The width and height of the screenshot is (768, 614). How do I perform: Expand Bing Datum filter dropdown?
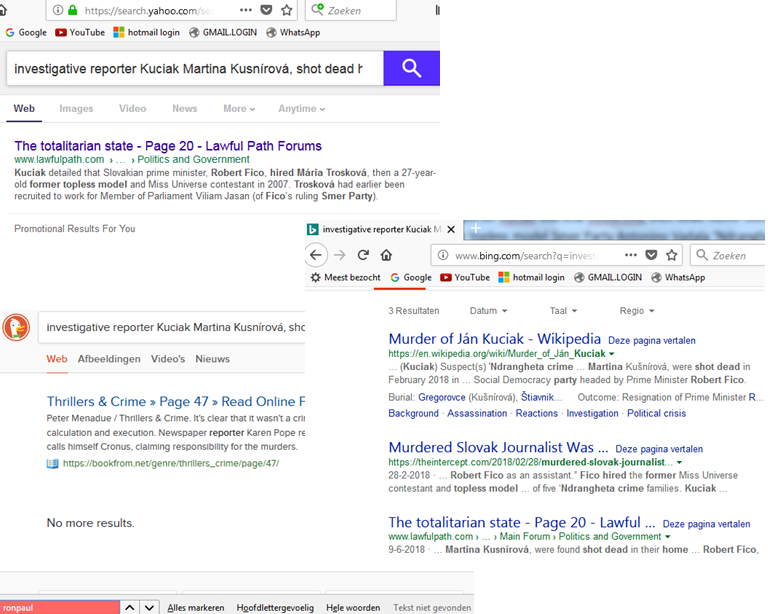pyautogui.click(x=488, y=310)
